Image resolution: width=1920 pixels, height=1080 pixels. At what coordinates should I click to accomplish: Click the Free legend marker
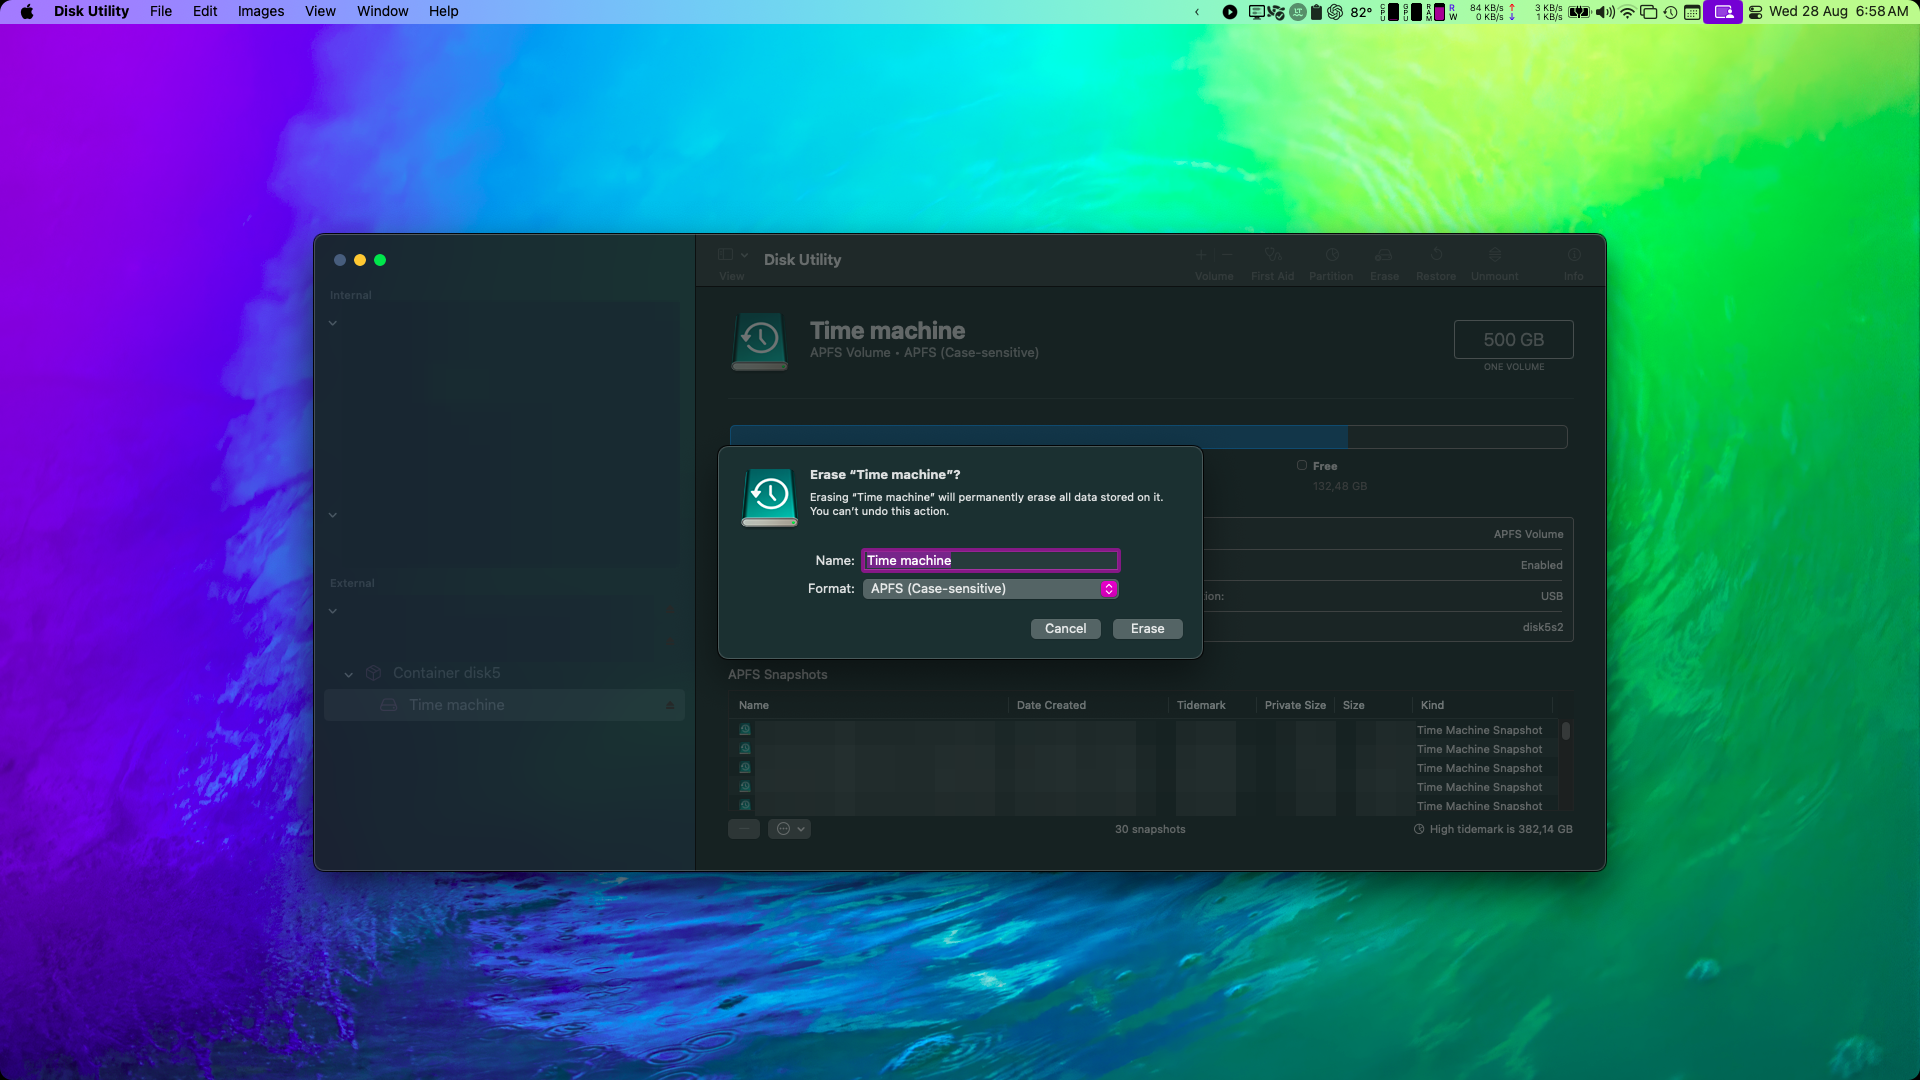[1302, 465]
